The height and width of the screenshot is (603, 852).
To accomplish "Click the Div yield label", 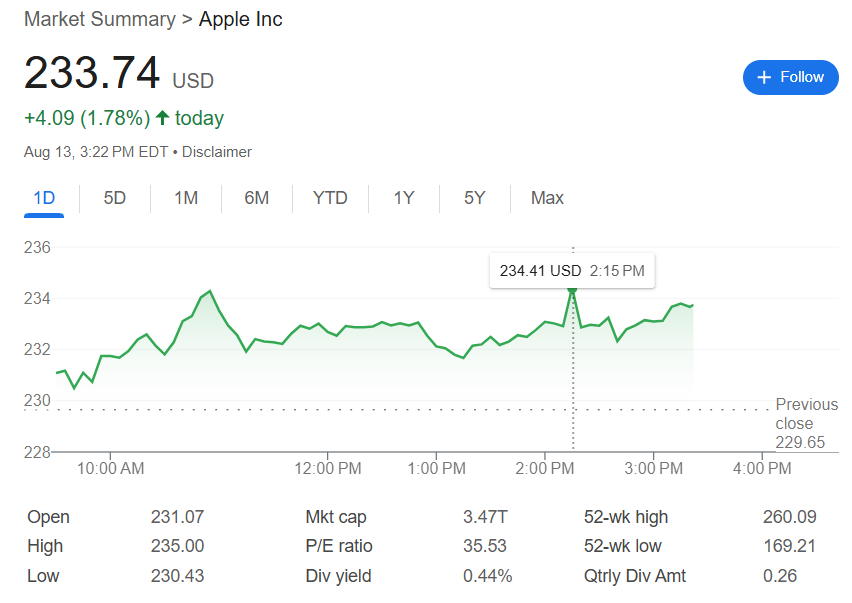I will point(338,576).
